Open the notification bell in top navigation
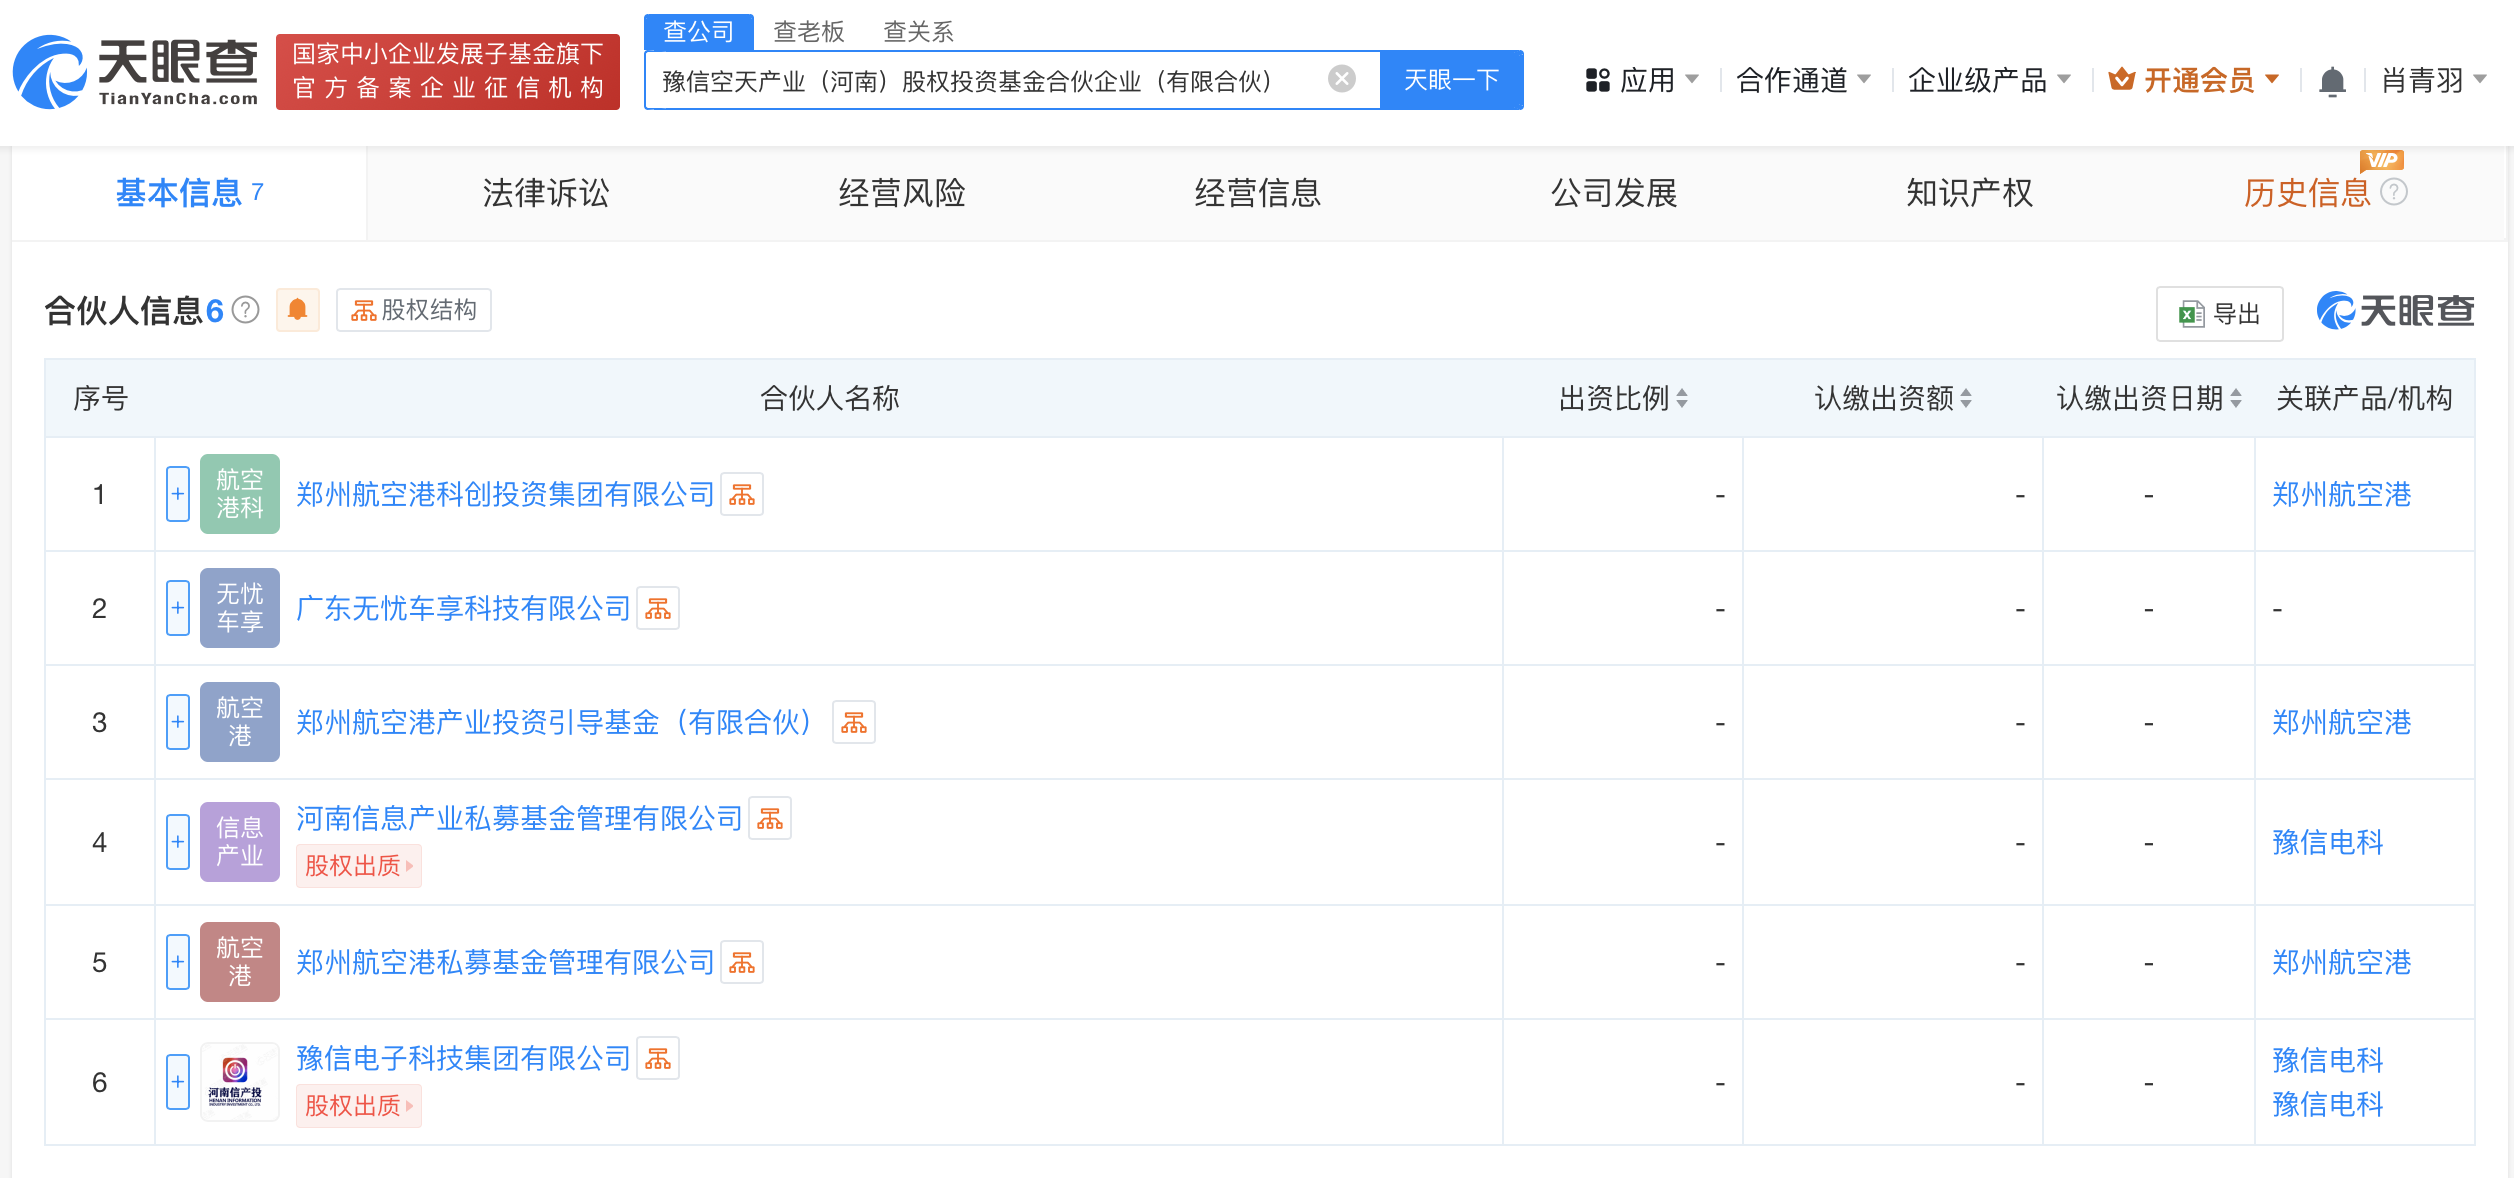2514x1178 pixels. (2333, 80)
